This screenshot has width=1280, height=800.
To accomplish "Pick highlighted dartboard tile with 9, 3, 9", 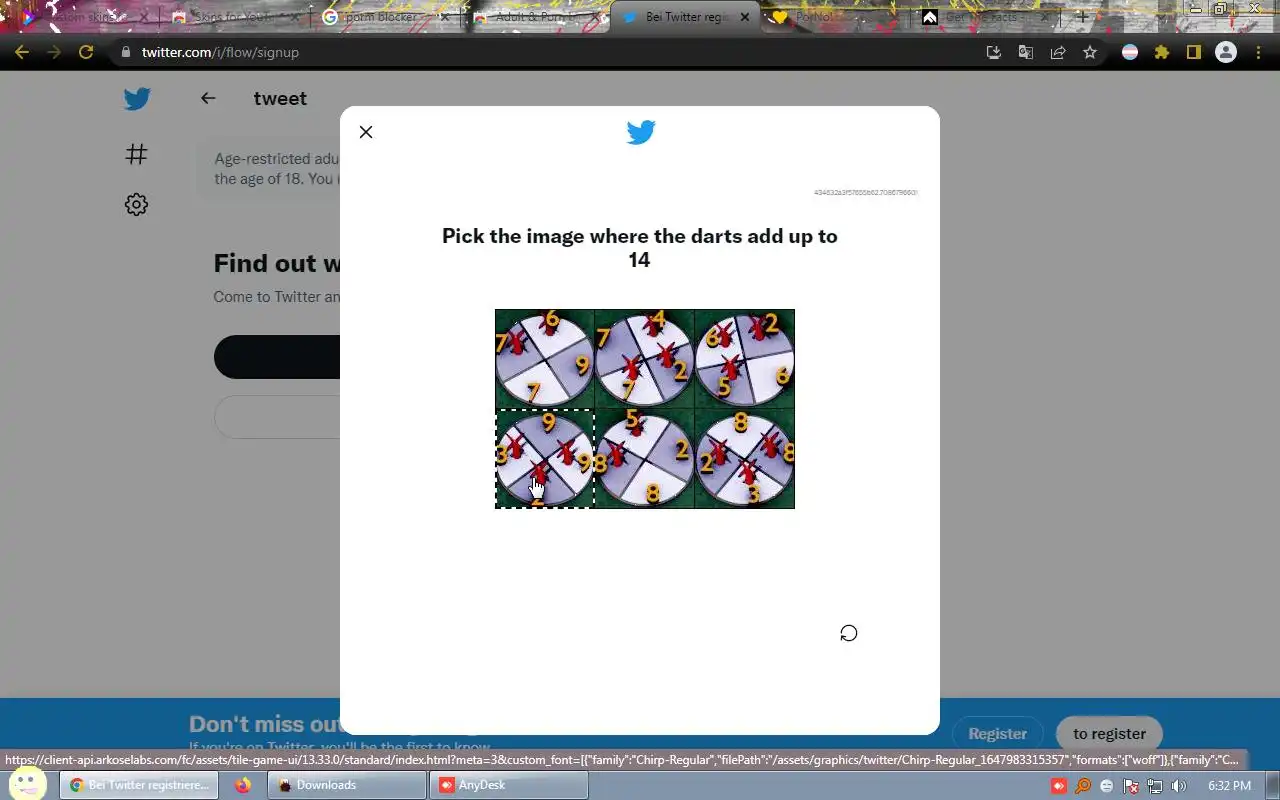I will click(545, 459).
